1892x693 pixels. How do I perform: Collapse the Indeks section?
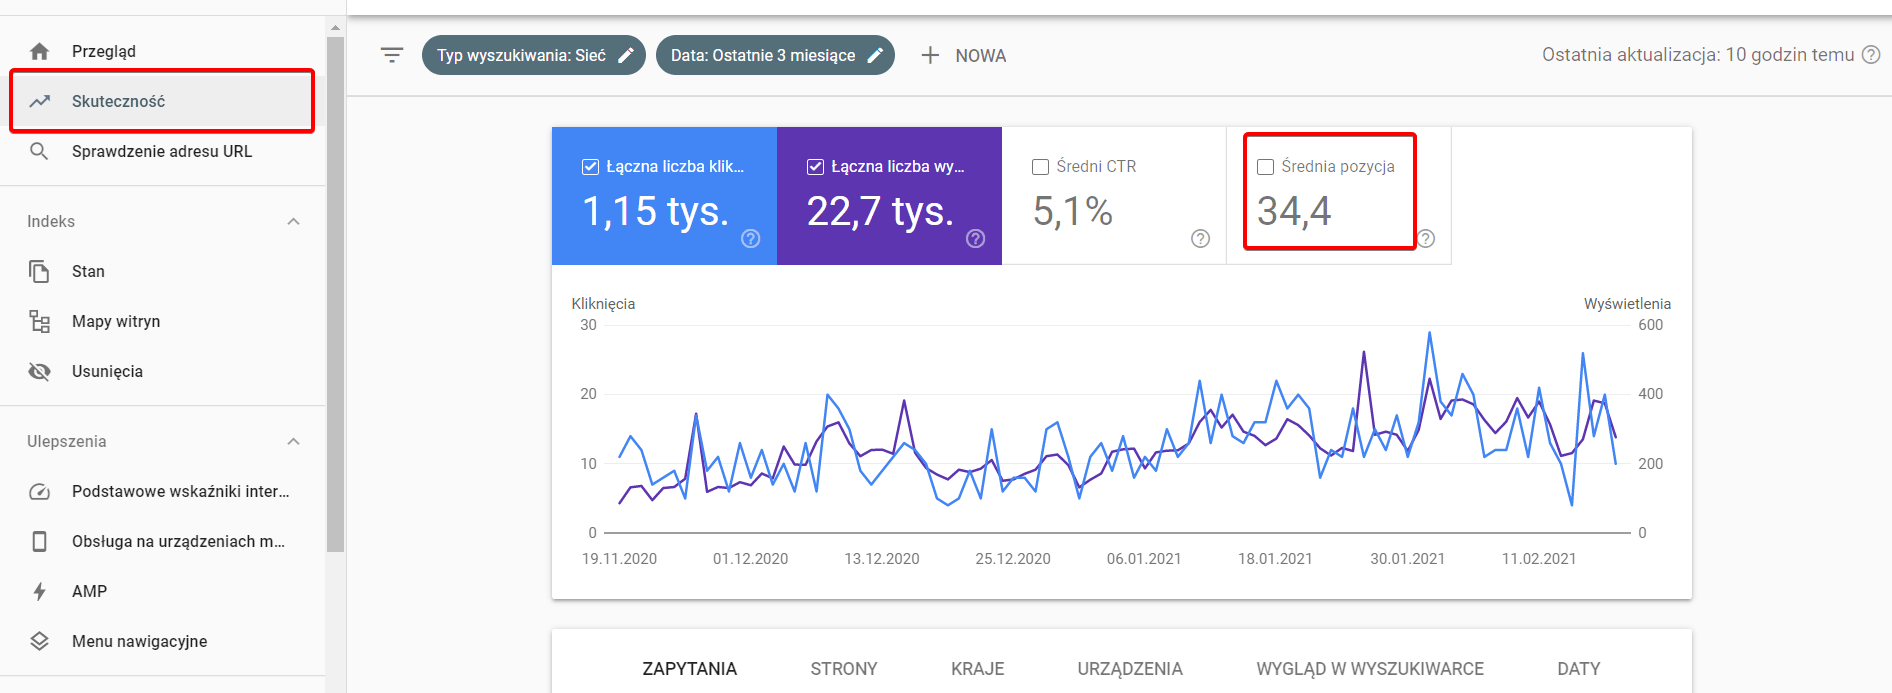coord(293,221)
